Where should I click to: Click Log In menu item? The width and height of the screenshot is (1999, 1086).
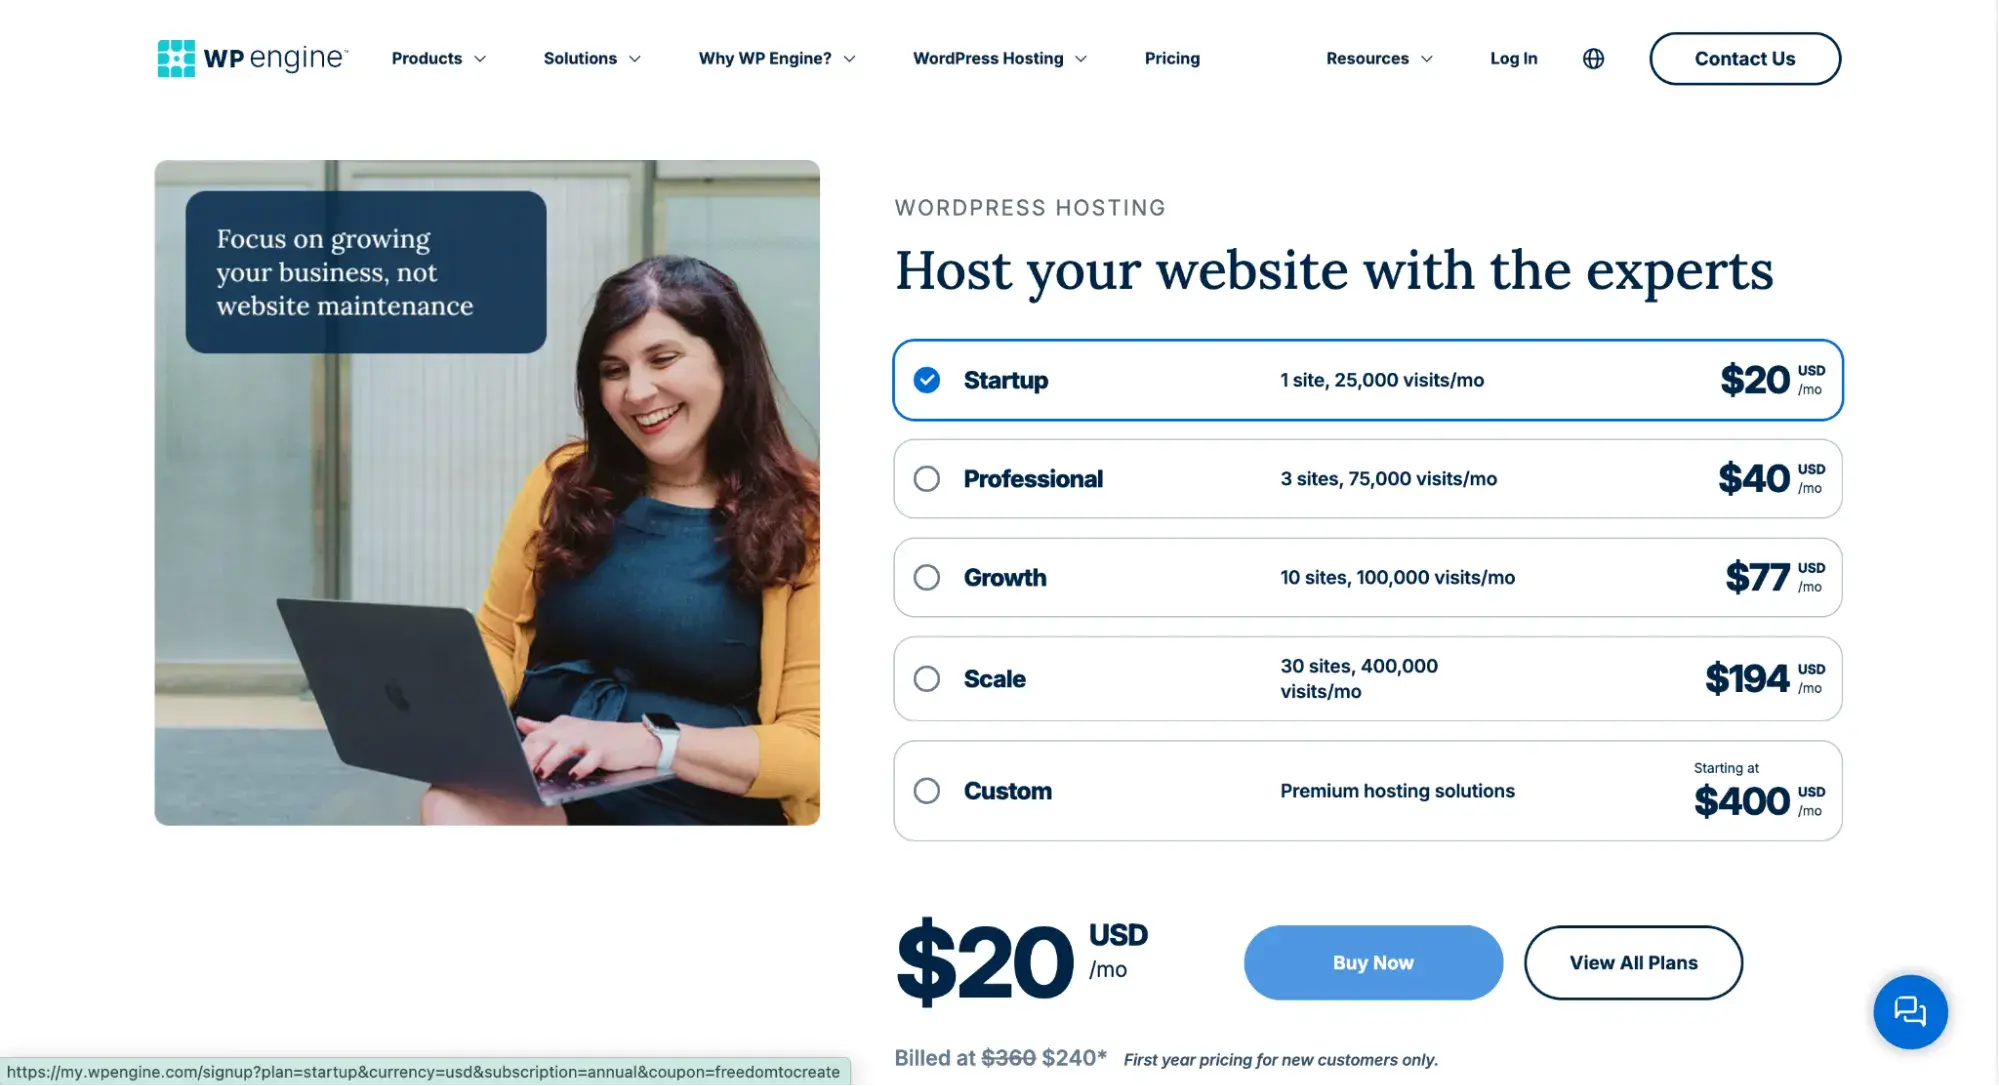point(1512,58)
